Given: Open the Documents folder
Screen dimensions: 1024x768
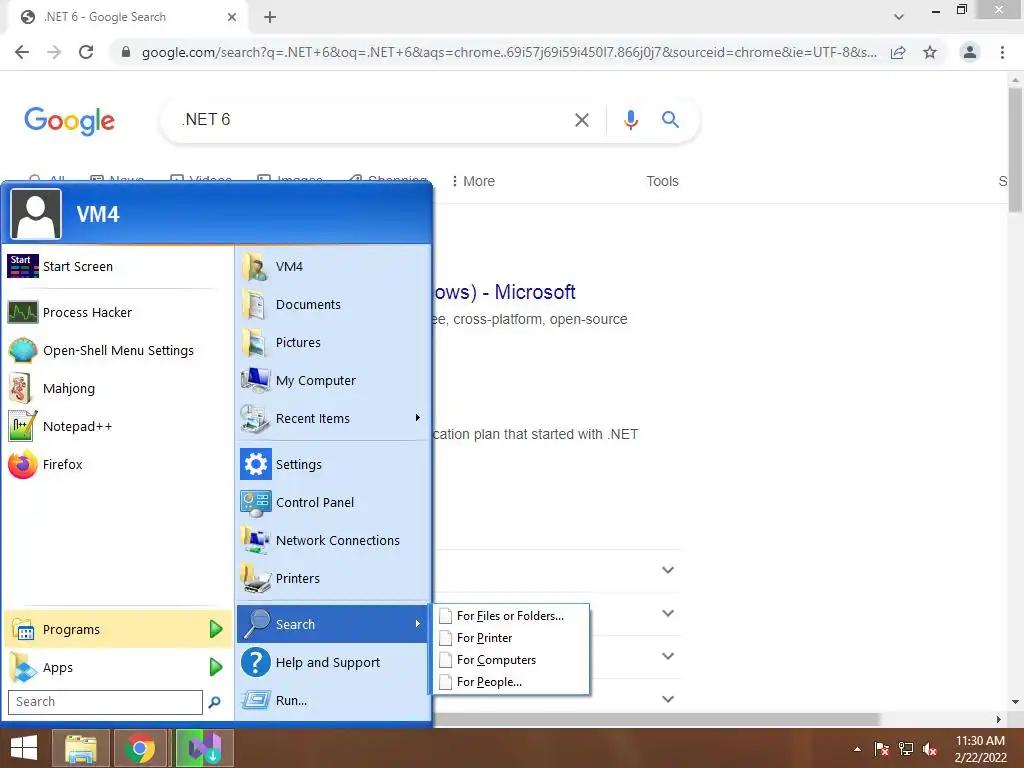Looking at the screenshot, I should (x=332, y=304).
